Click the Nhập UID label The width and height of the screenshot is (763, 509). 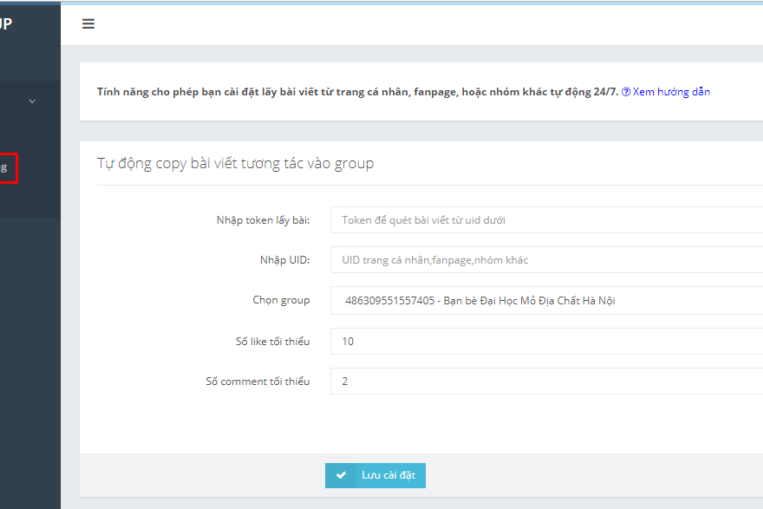[x=284, y=260]
